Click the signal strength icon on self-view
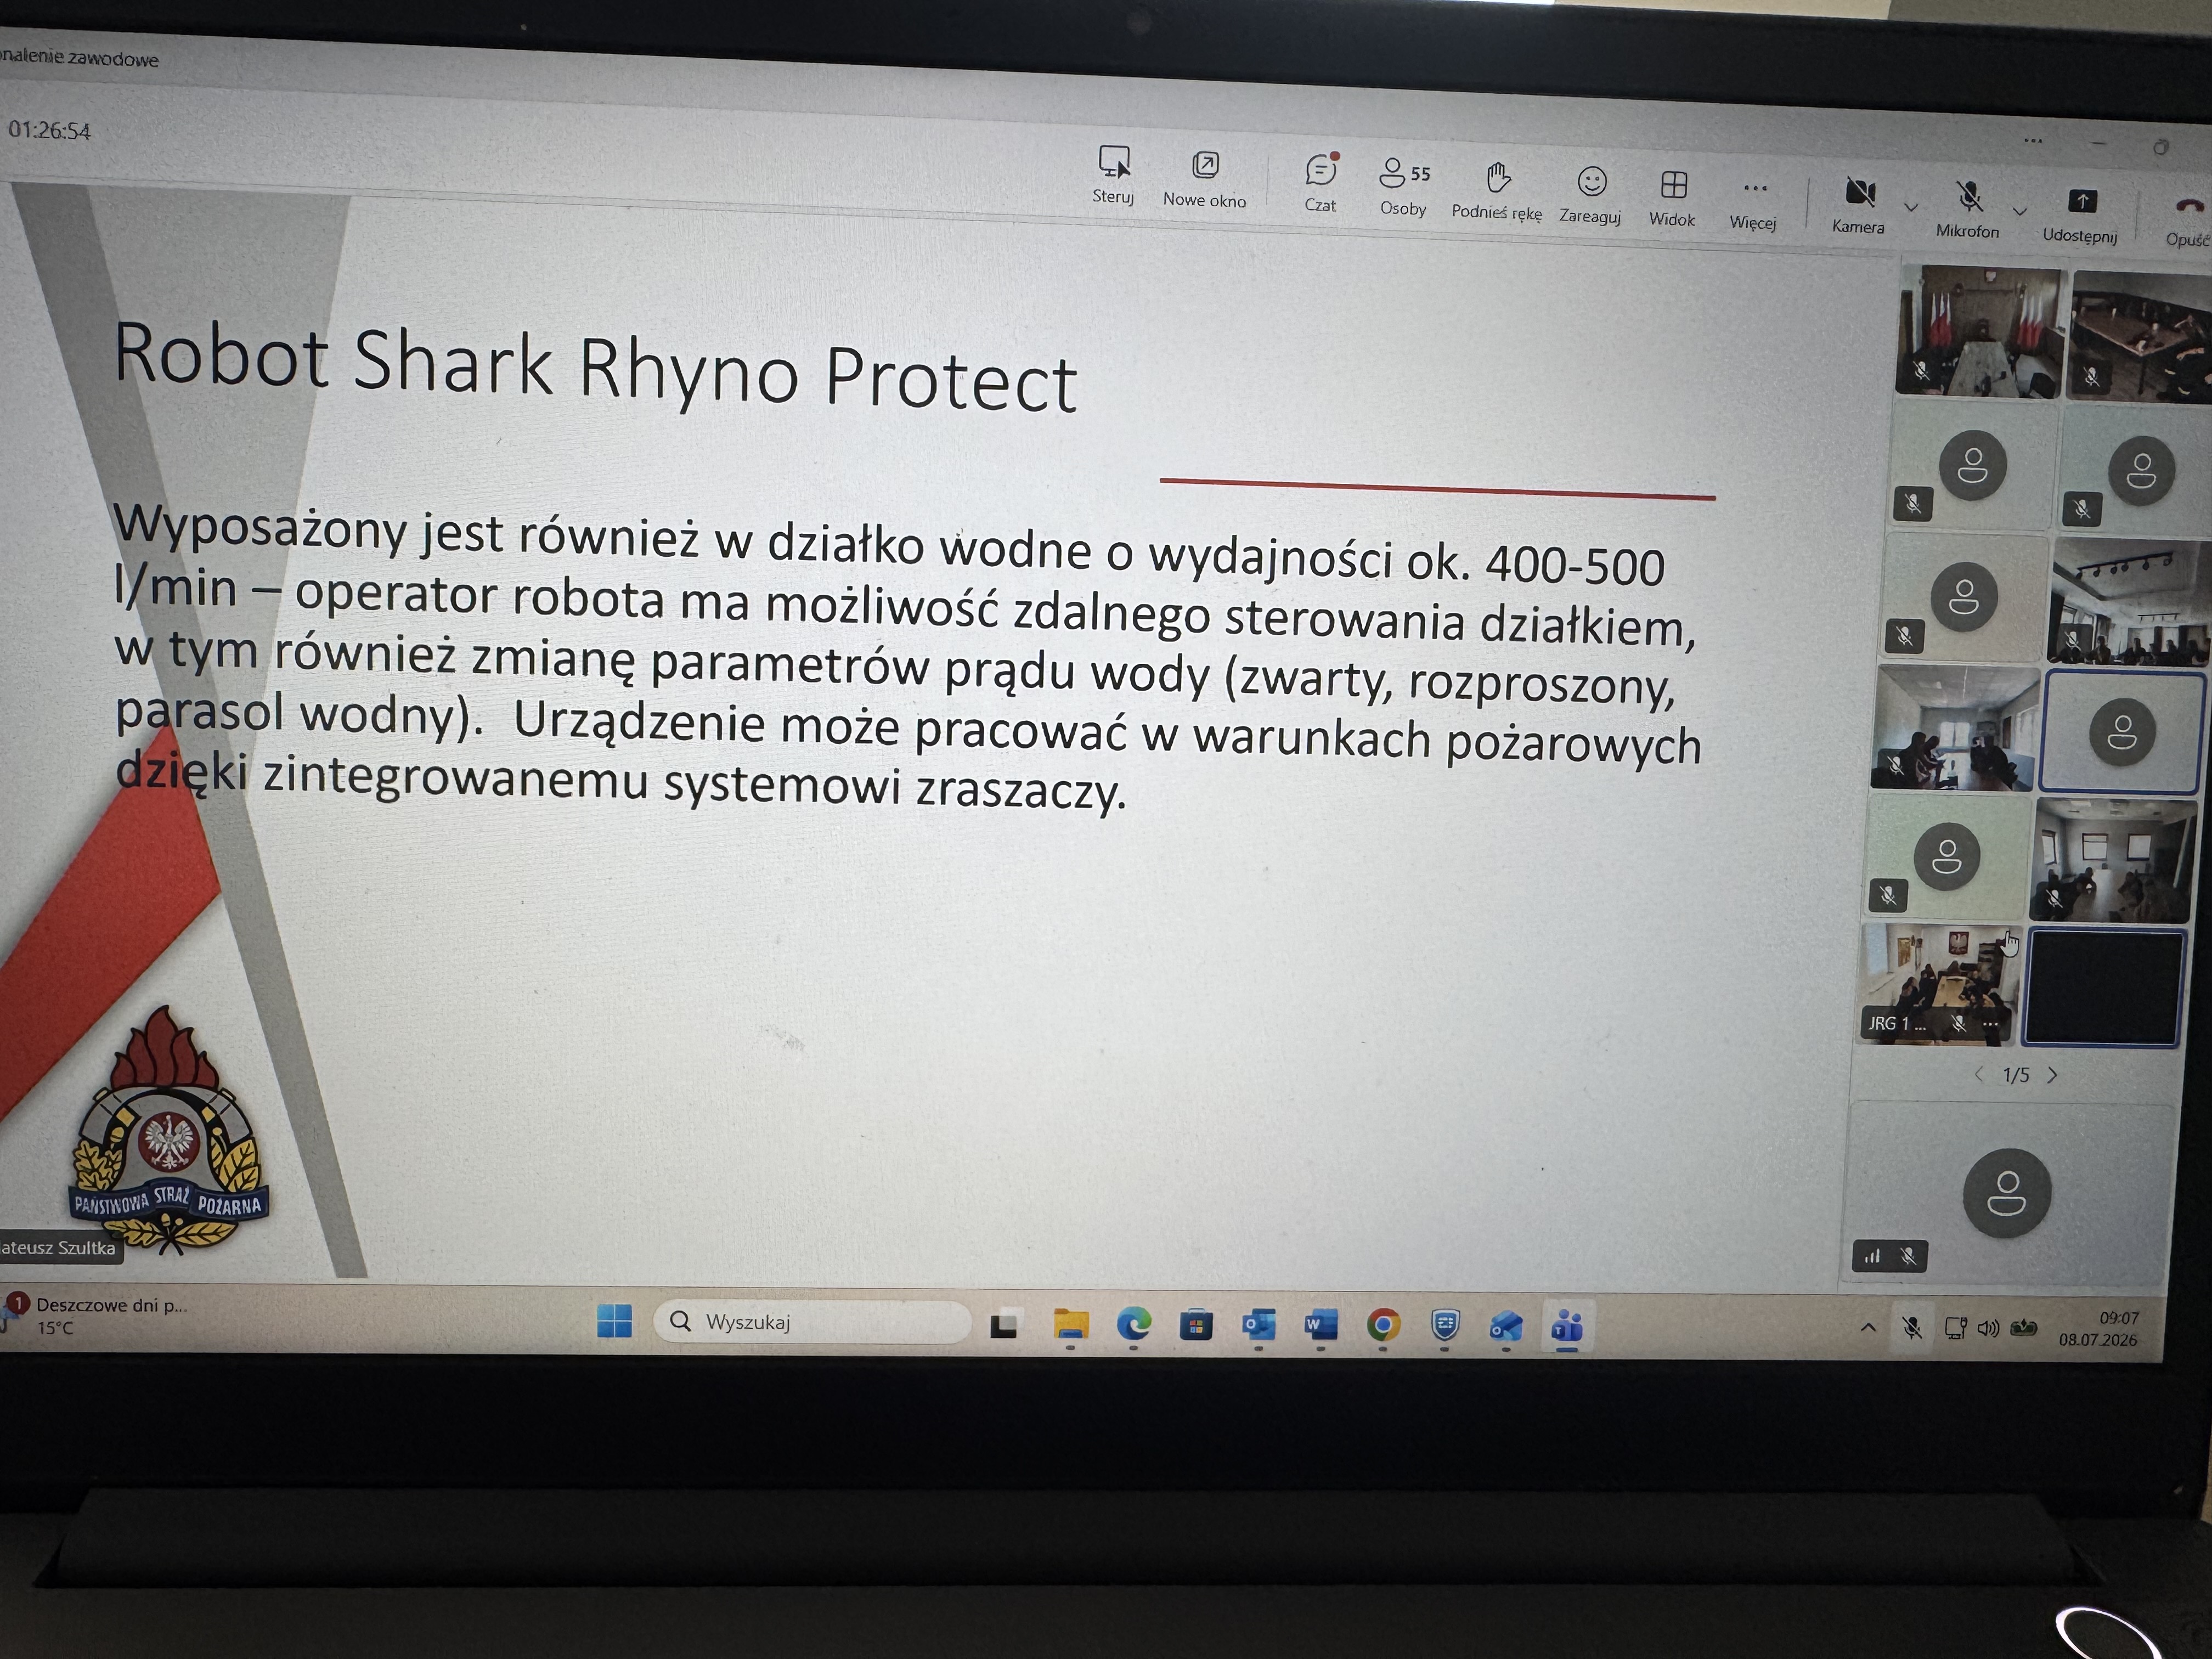 [1872, 1256]
